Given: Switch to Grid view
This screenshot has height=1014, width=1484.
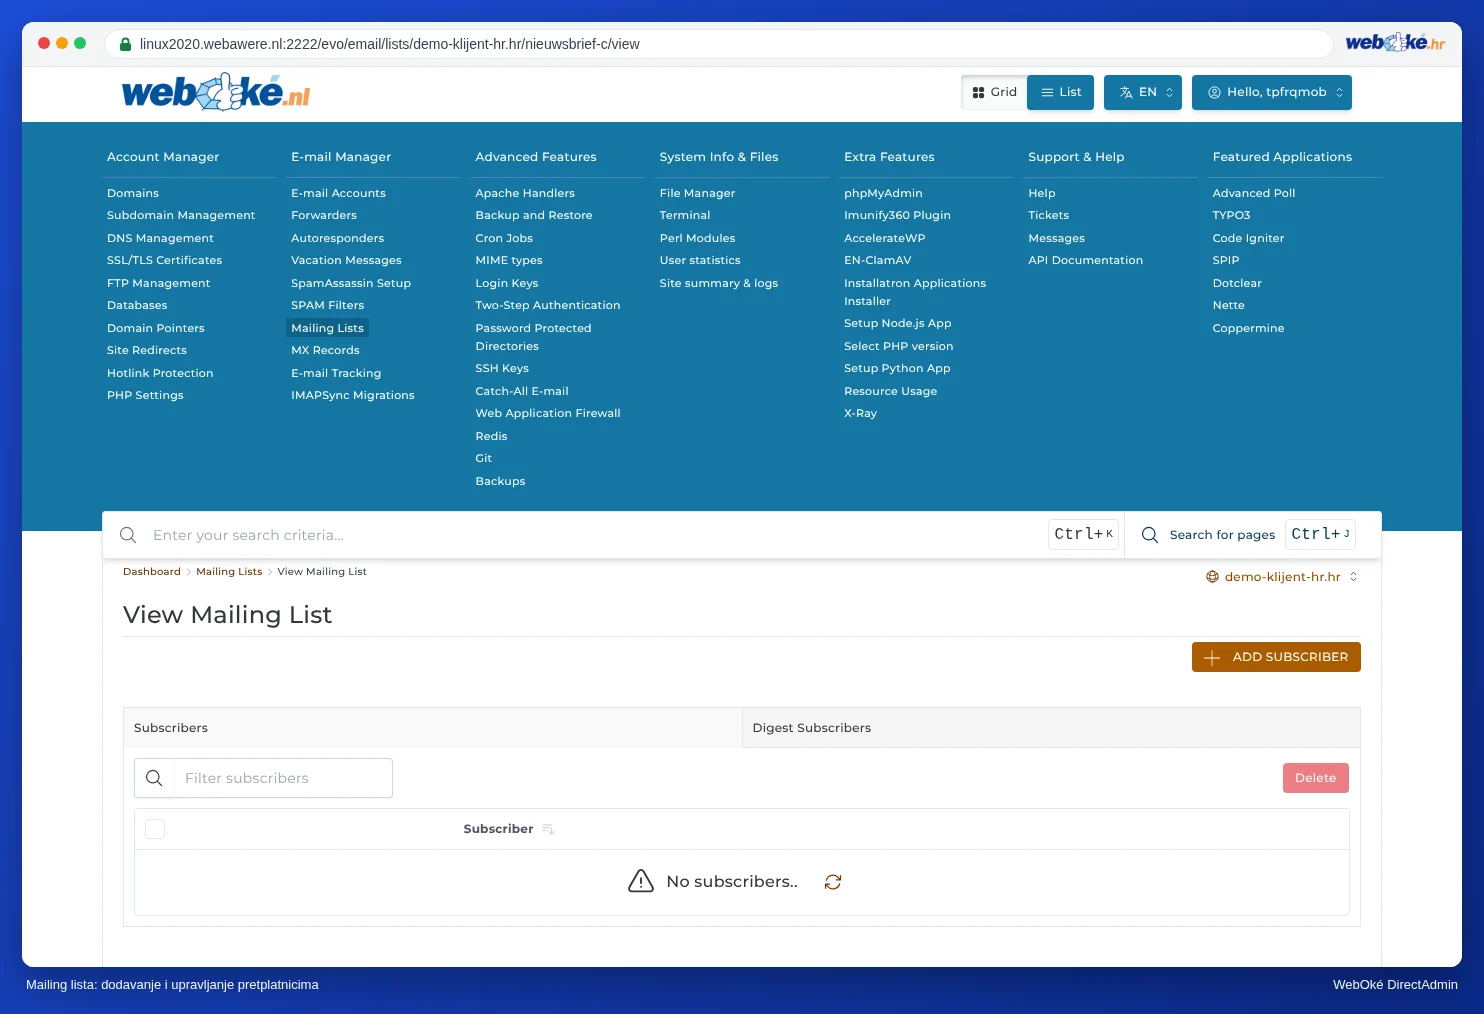Looking at the screenshot, I should pos(994,92).
